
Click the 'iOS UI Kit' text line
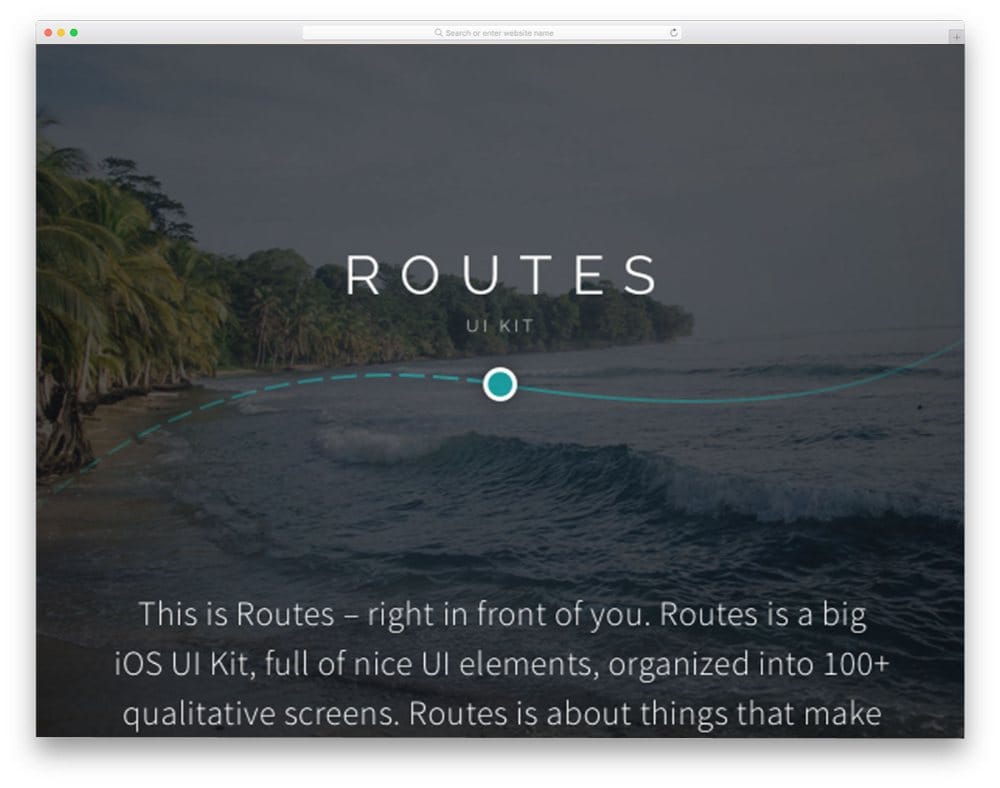click(x=501, y=664)
